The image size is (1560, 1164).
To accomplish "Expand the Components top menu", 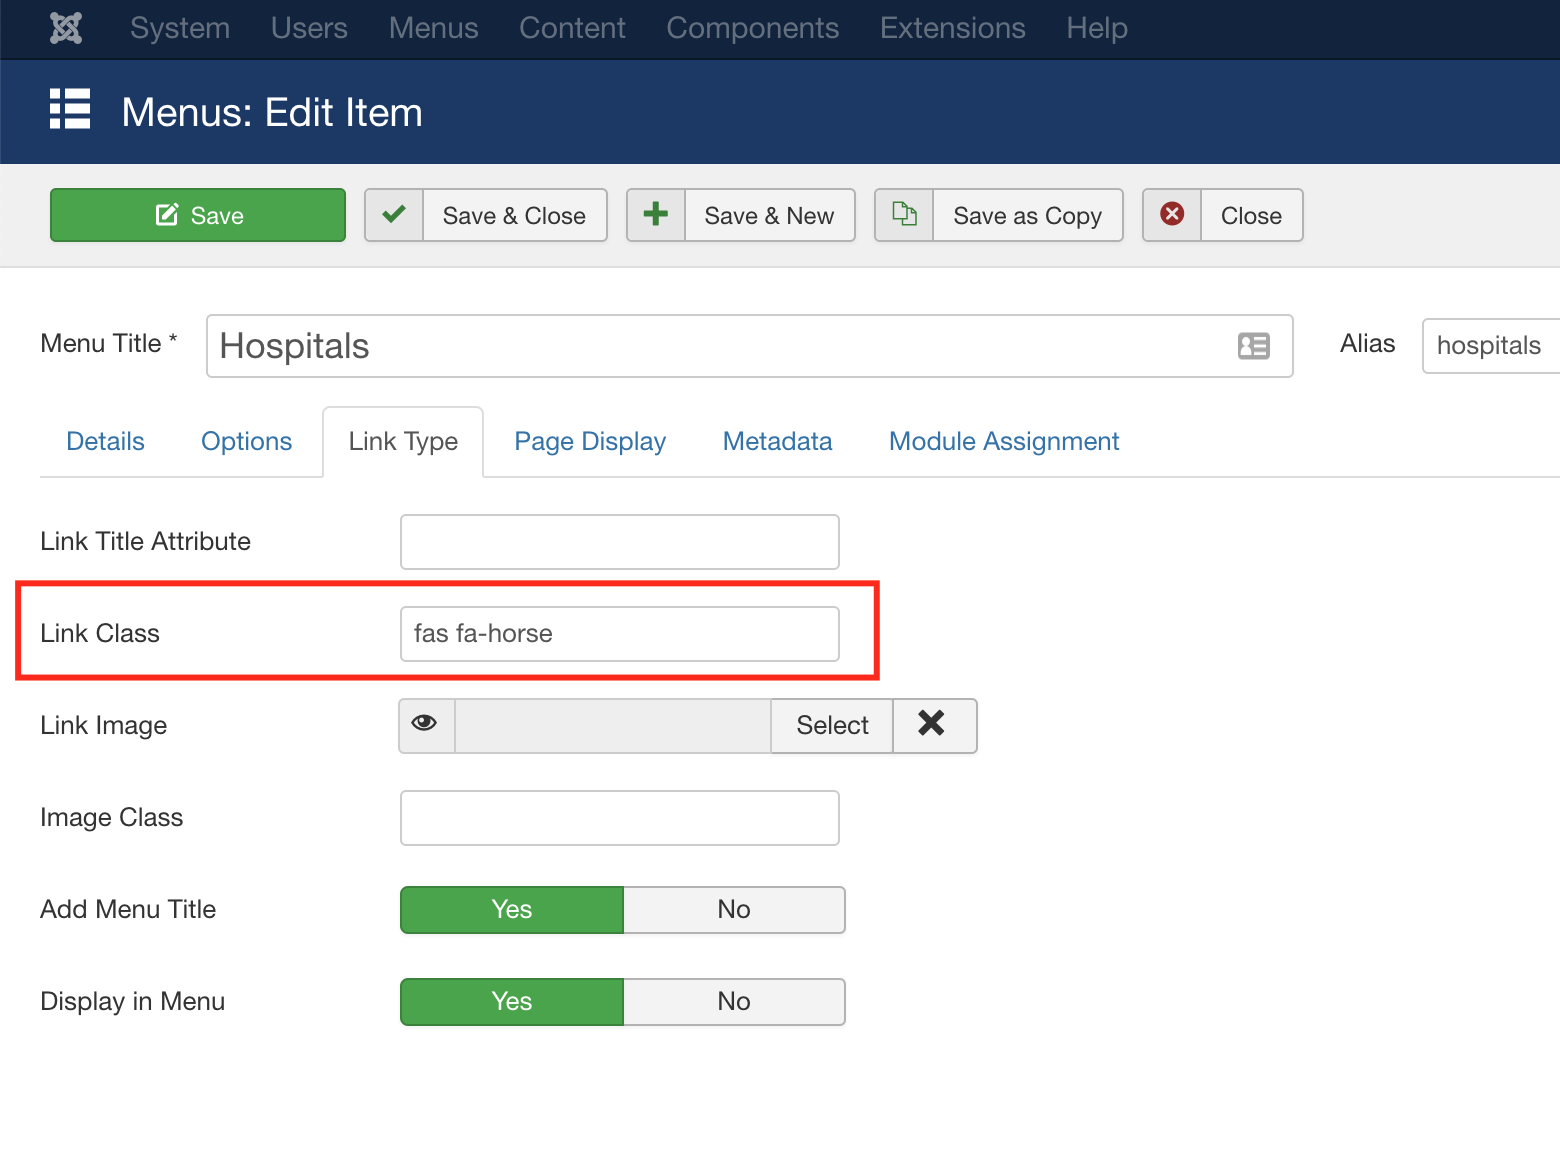I will coord(752,28).
